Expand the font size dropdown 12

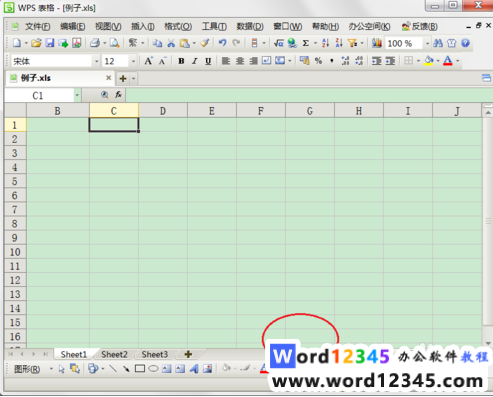click(x=133, y=61)
